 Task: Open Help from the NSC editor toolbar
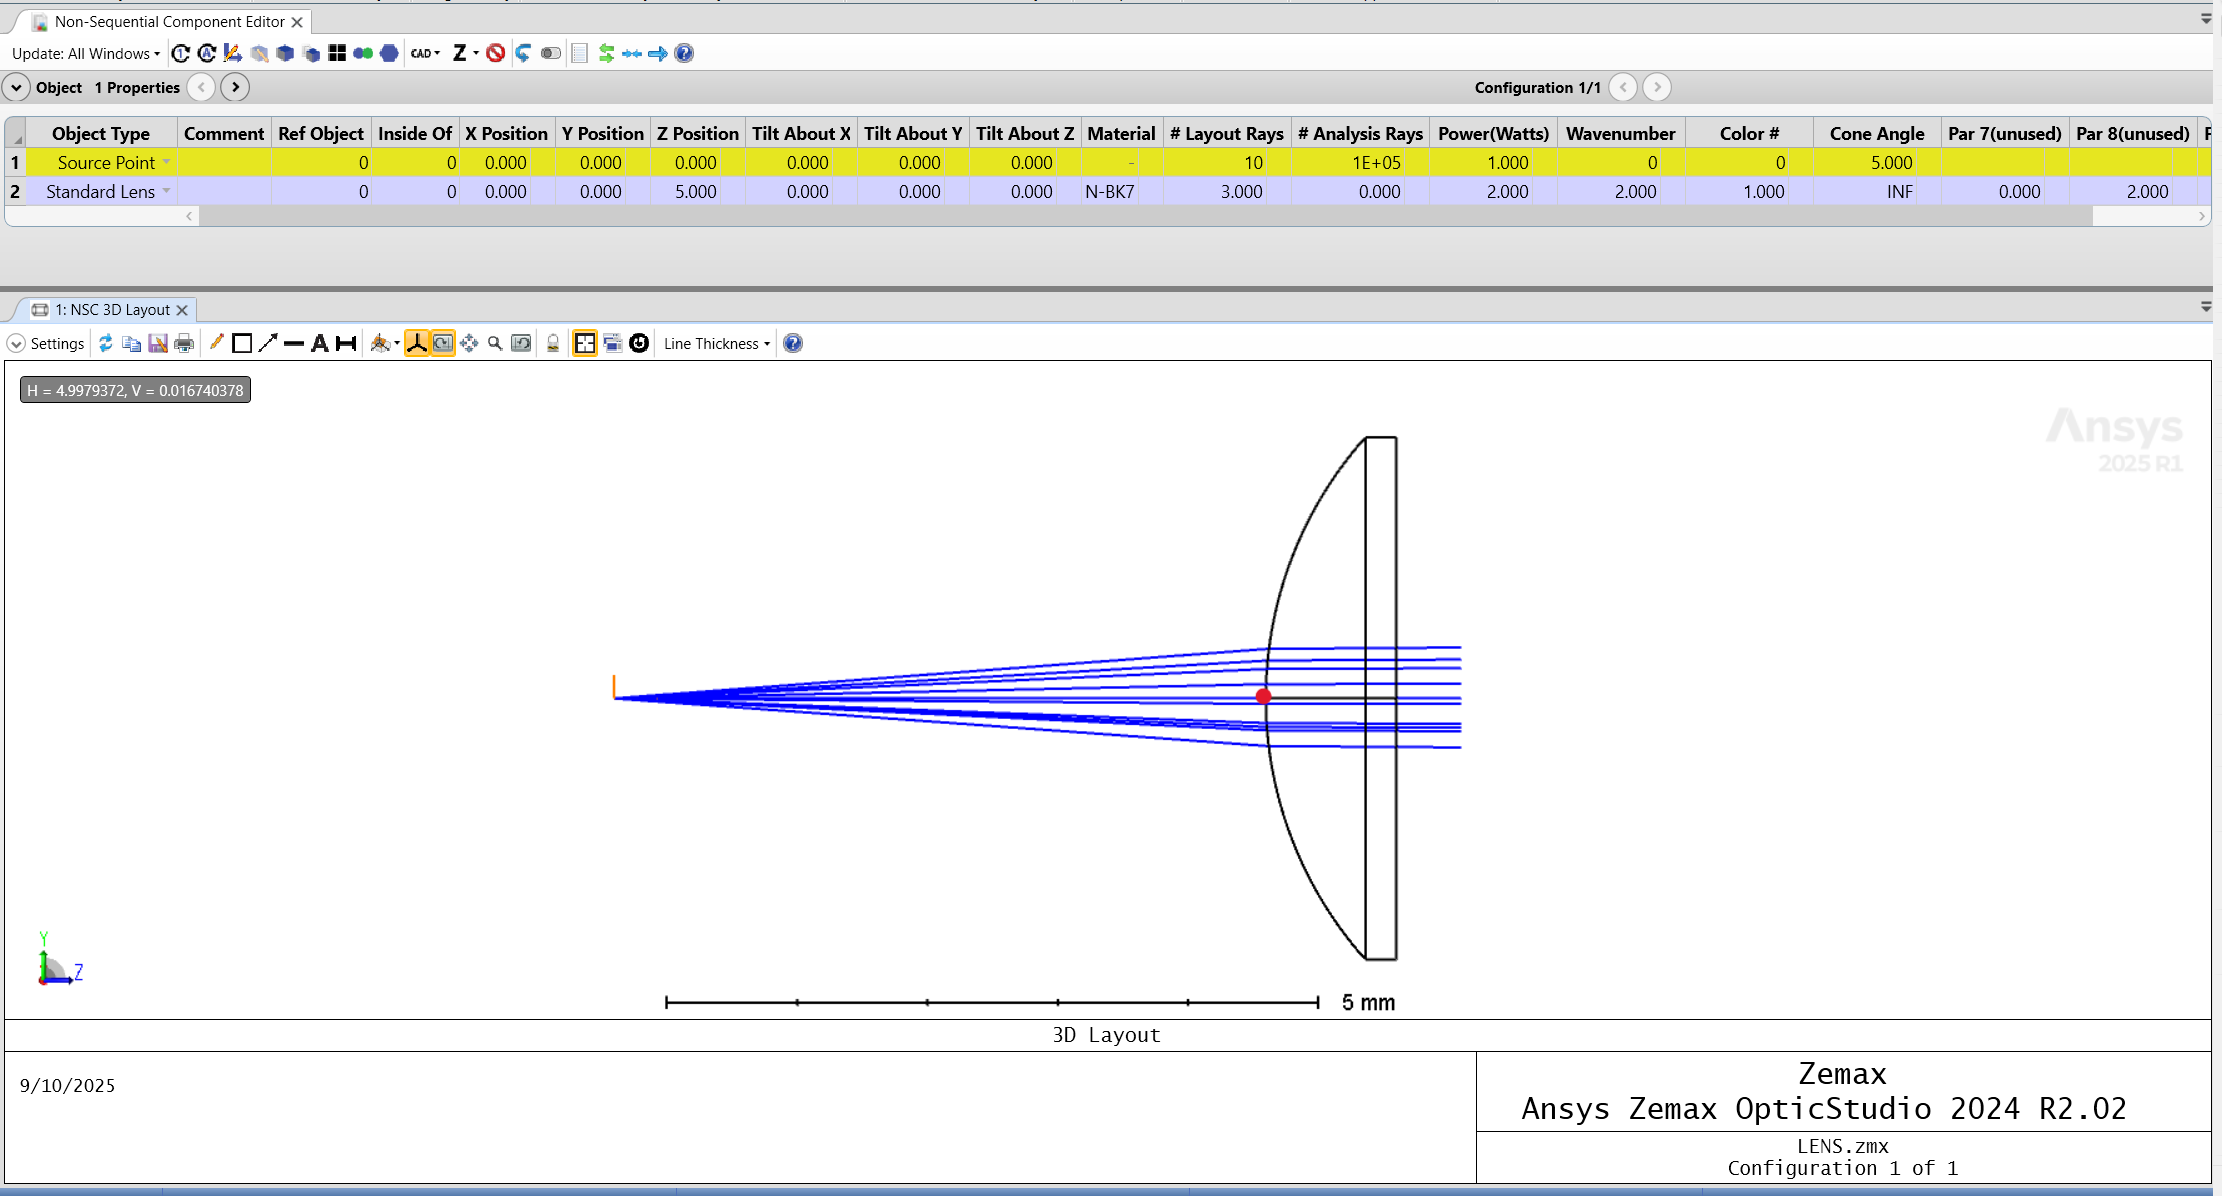click(684, 53)
